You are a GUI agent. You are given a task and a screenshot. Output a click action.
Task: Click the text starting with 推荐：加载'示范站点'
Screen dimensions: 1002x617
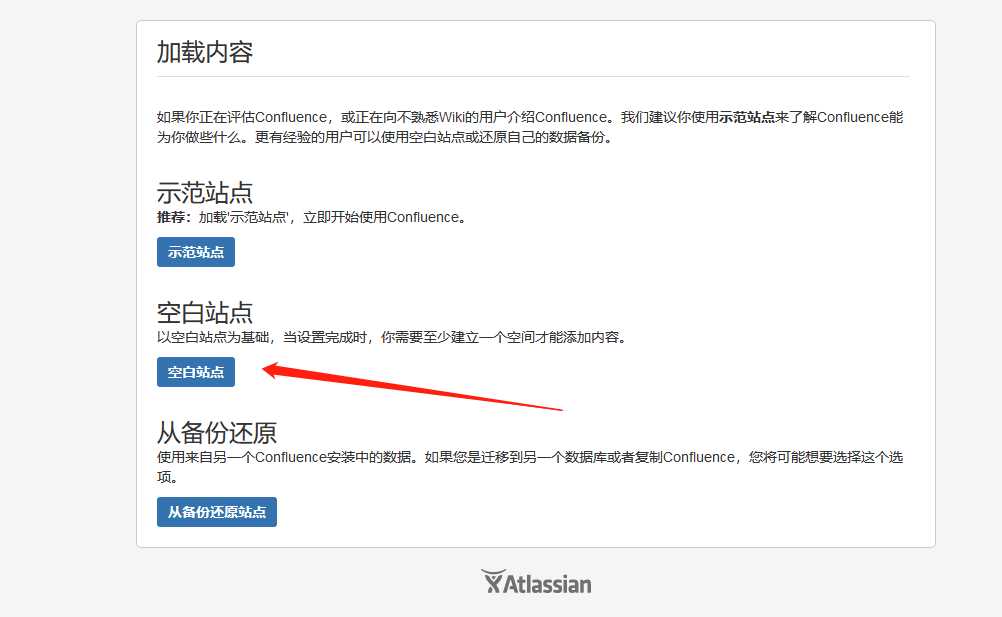312,217
